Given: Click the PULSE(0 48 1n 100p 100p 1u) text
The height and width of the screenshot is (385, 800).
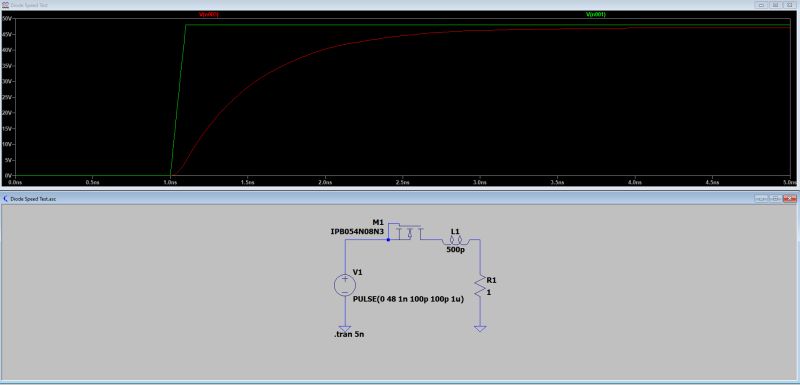Looking at the screenshot, I should tap(408, 299).
